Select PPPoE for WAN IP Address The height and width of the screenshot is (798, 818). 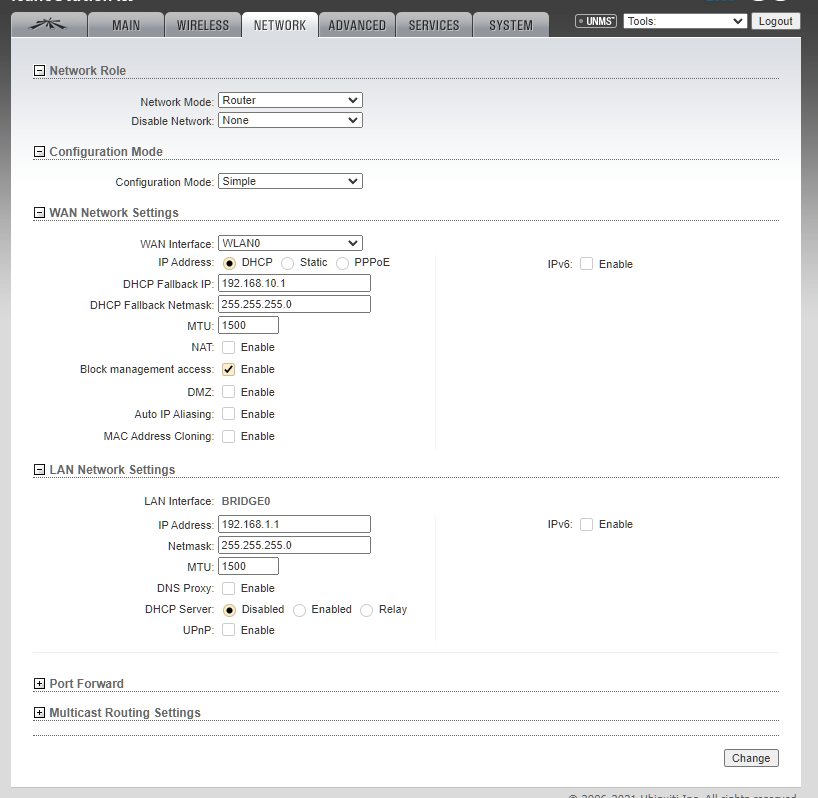pyautogui.click(x=342, y=263)
